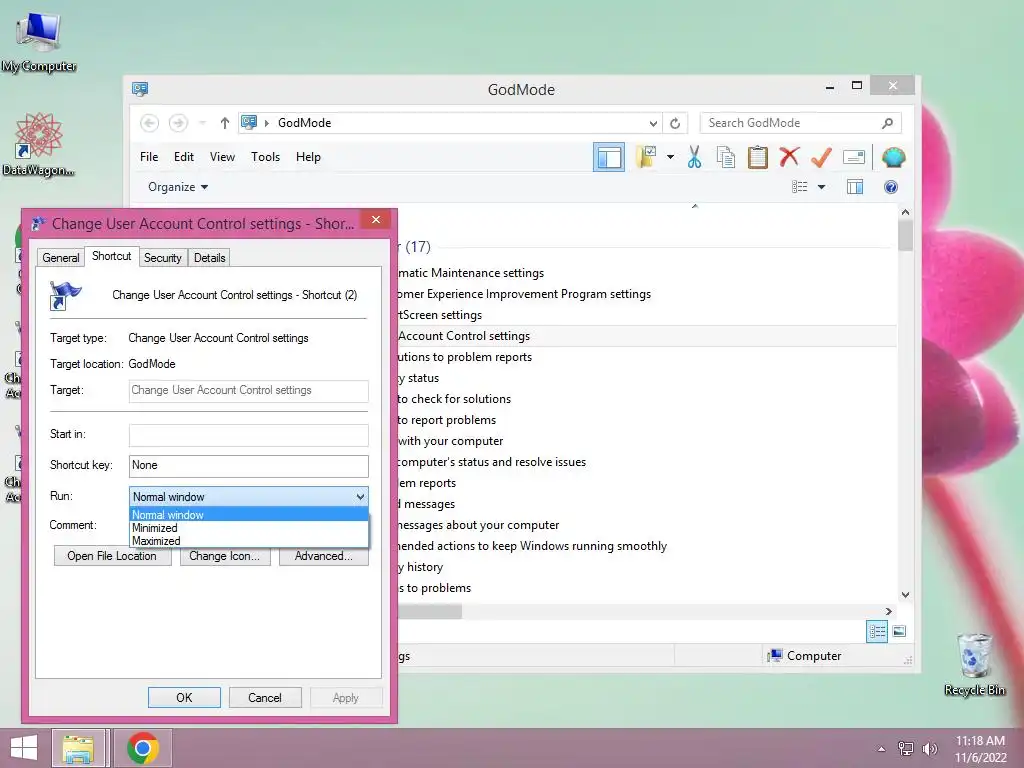Select Maximized run option
Viewport: 1024px width, 768px height.
pyautogui.click(x=249, y=541)
